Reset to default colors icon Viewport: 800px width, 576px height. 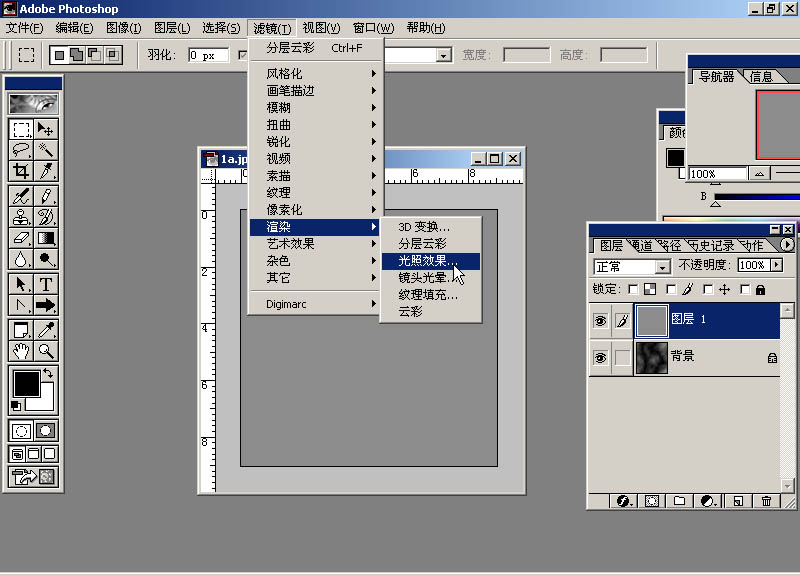click(16, 406)
